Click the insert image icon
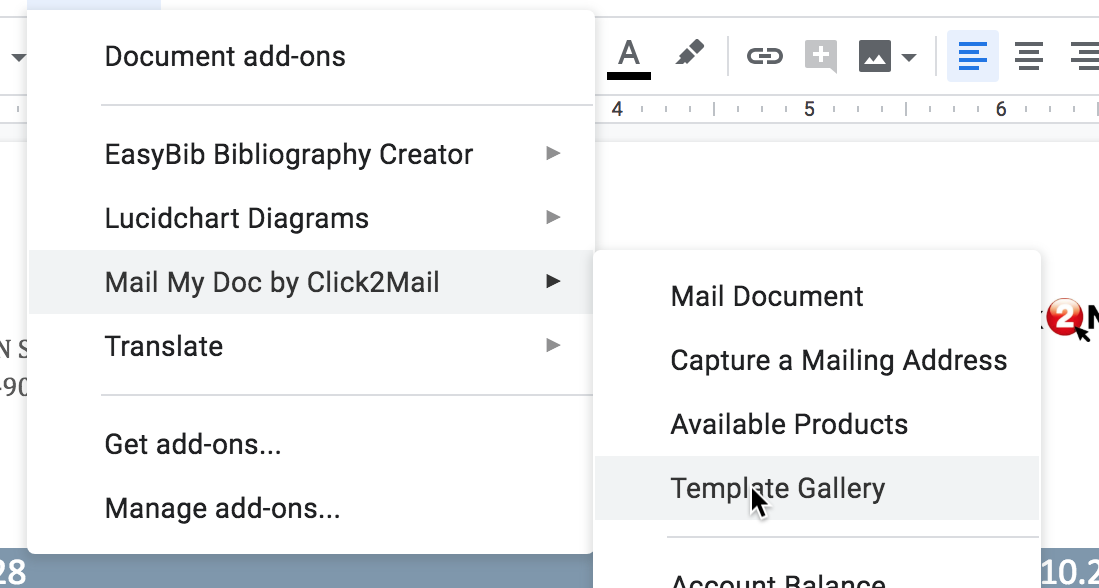 pyautogui.click(x=875, y=56)
